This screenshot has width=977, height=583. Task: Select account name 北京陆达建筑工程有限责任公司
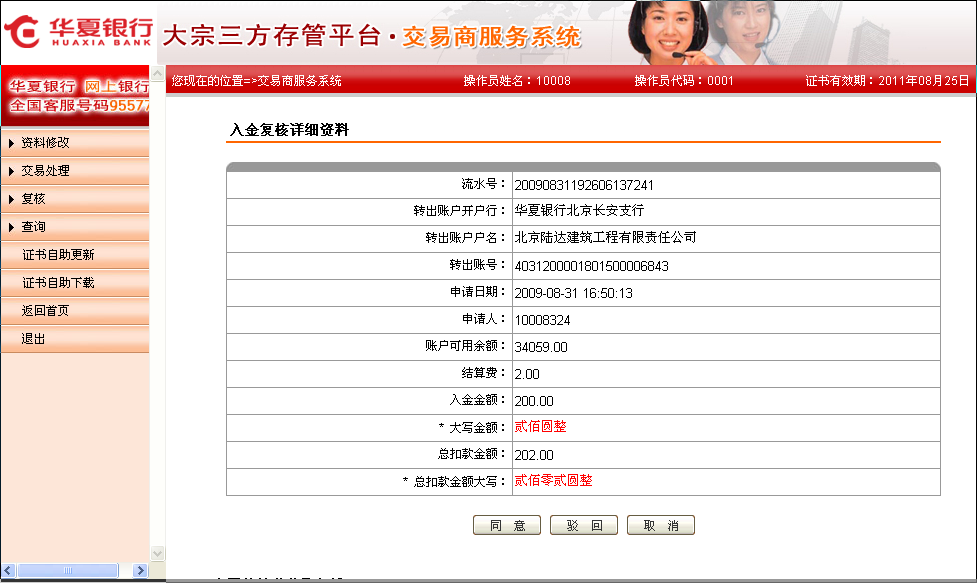coord(605,237)
